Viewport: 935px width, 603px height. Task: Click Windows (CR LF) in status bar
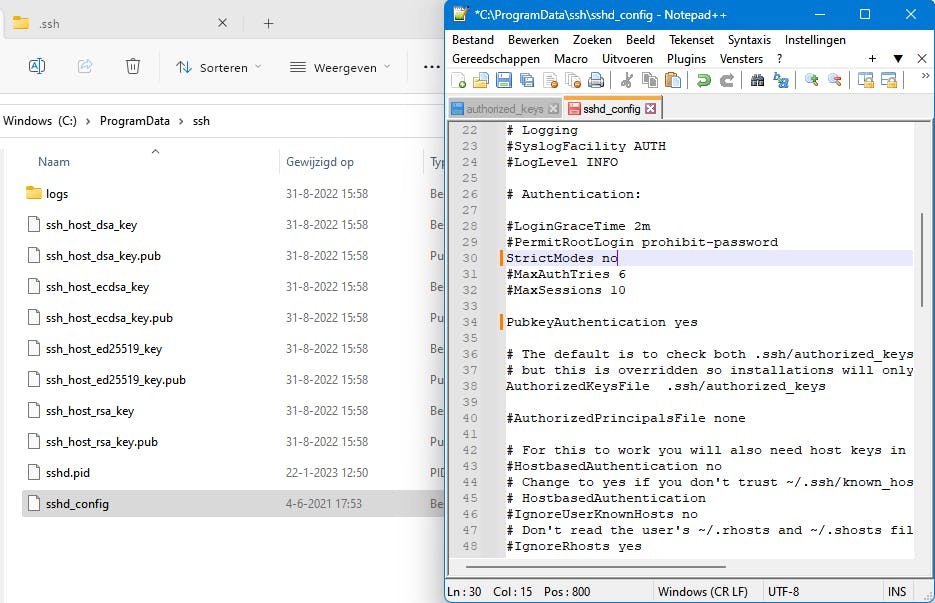702,591
